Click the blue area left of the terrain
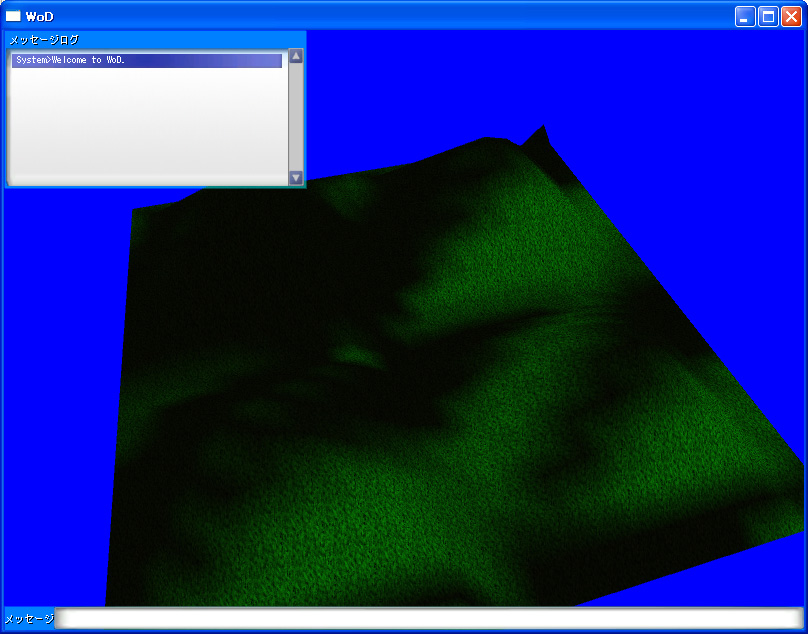The width and height of the screenshot is (808, 634). coord(60,400)
